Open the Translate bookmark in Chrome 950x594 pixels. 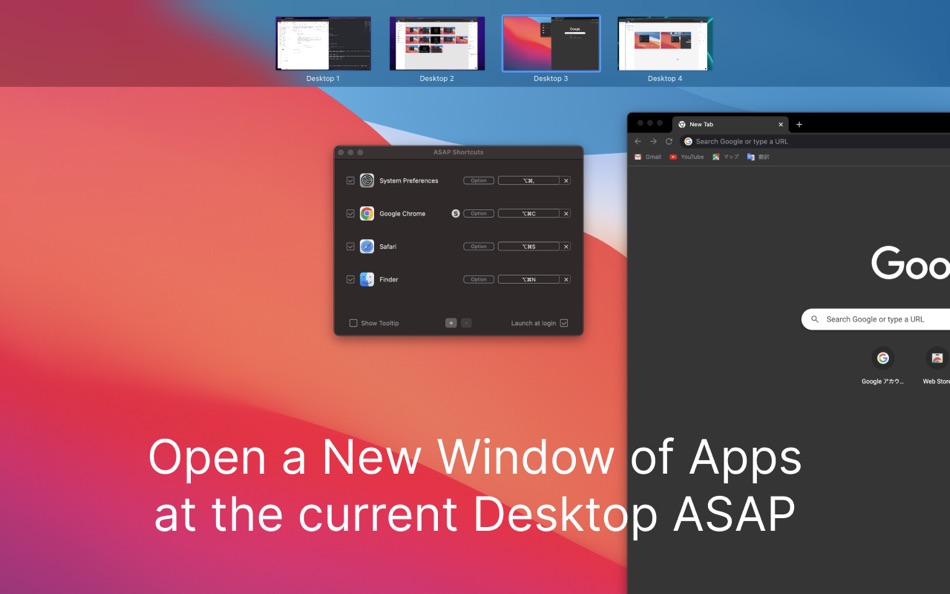(x=758, y=157)
